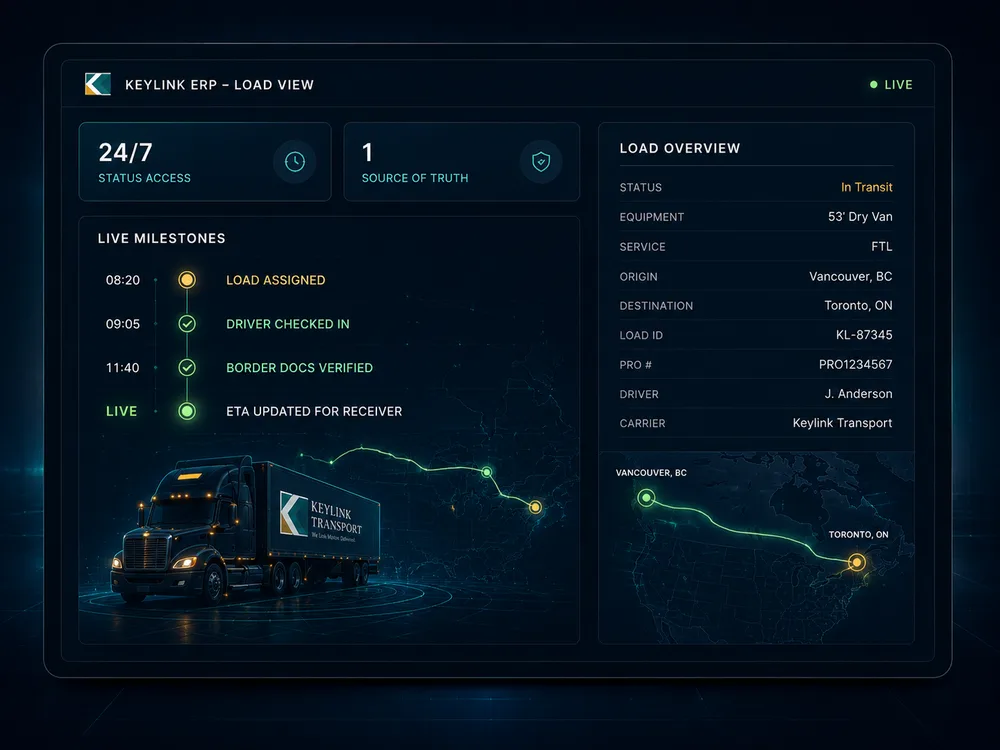Click the 08:20 timestamp
The height and width of the screenshot is (750, 1000).
coord(122,280)
